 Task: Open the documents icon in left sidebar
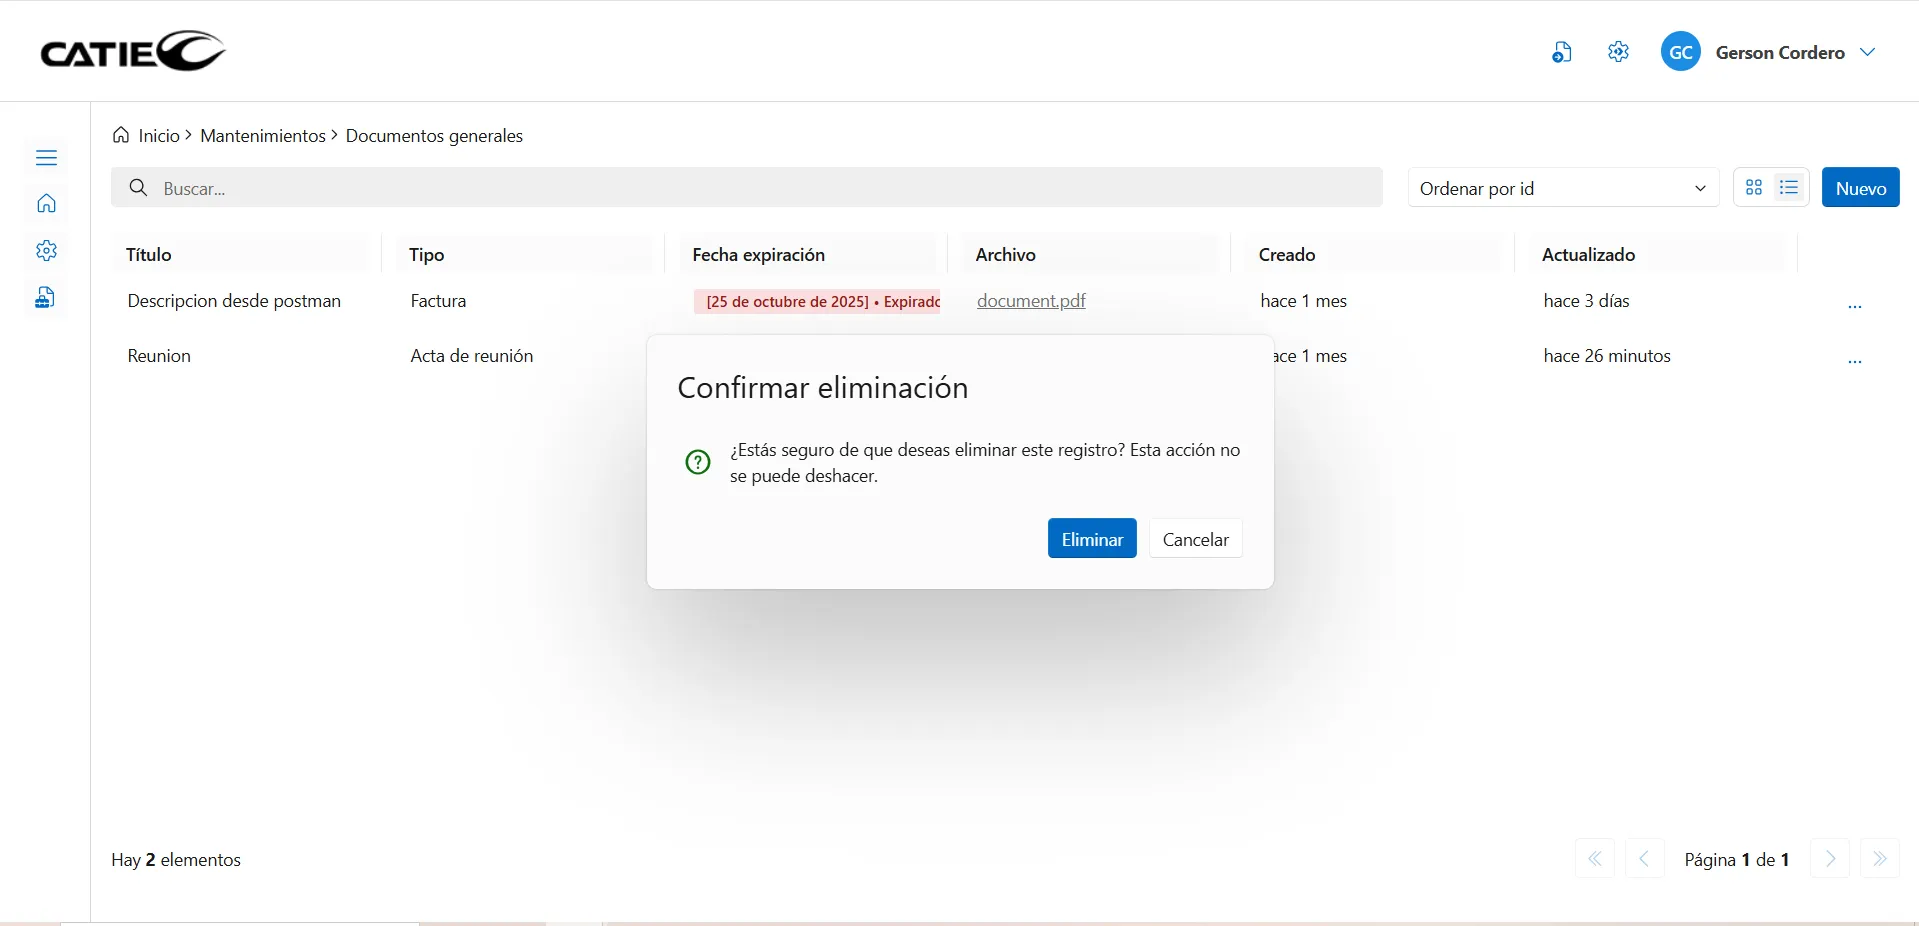coord(45,298)
